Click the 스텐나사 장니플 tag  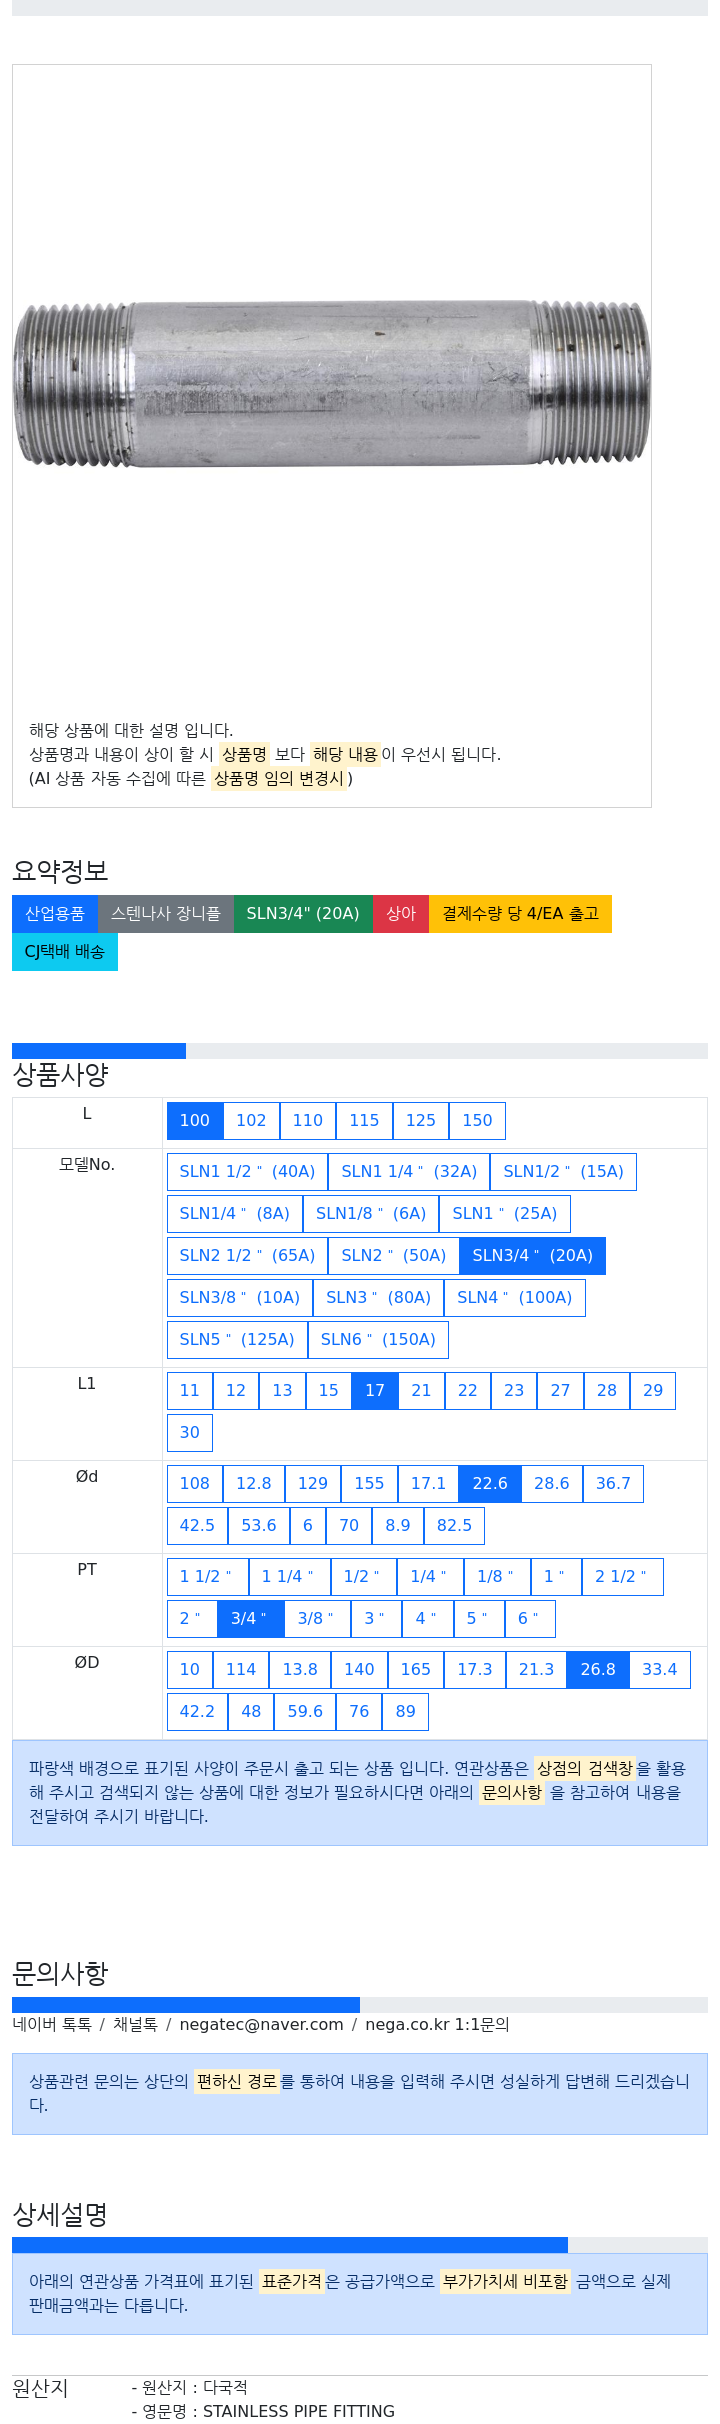pos(166,914)
